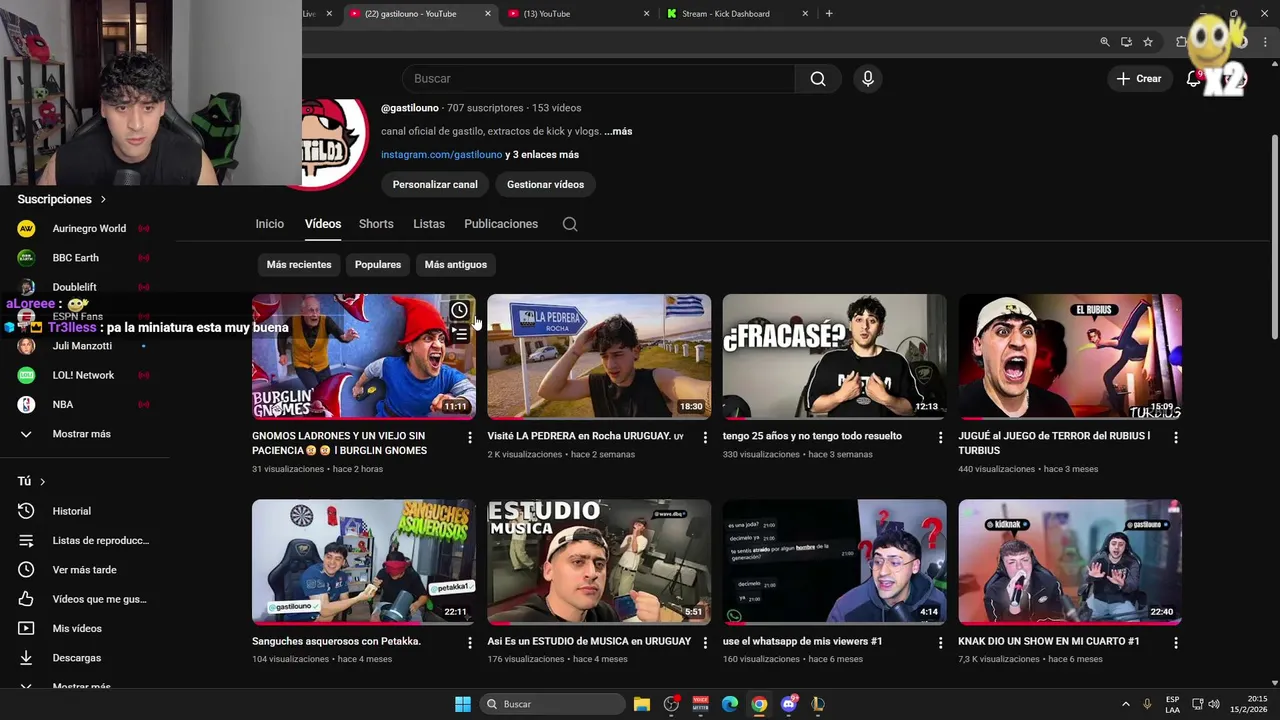This screenshot has height=720, width=1280.
Task: Click the page vertical scrollbar
Action: (1274, 235)
